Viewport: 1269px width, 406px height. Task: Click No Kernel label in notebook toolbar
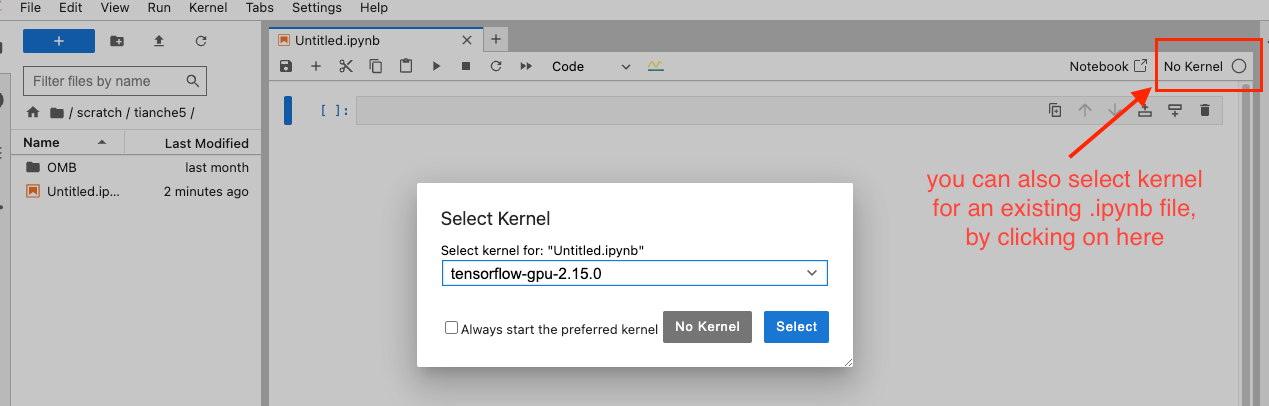click(1193, 66)
